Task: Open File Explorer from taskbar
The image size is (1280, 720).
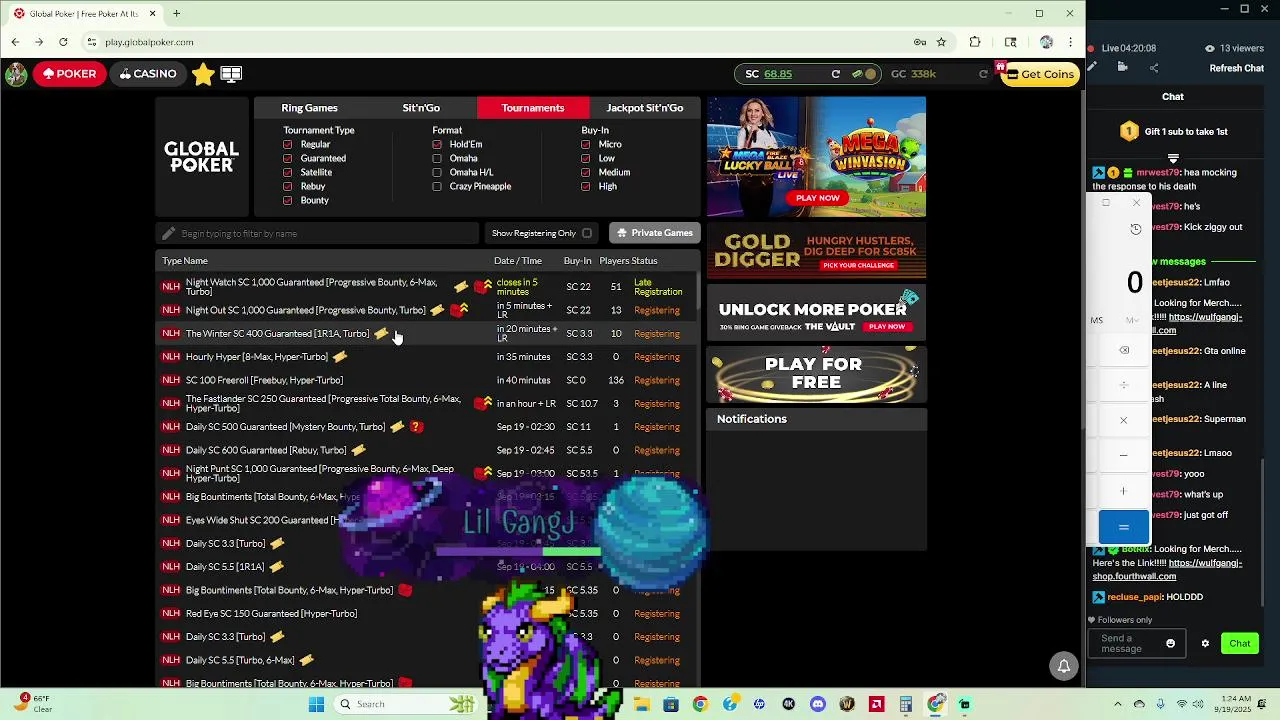Action: pyautogui.click(x=641, y=704)
